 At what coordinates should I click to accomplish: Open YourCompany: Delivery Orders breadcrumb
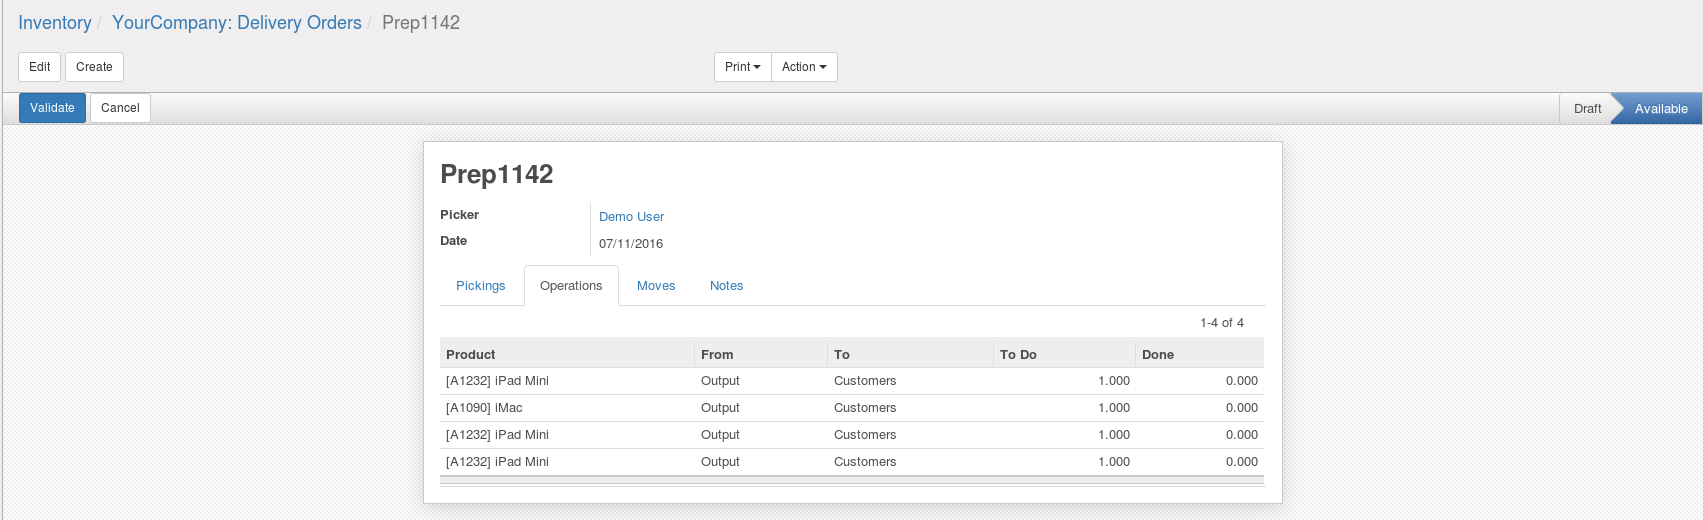click(237, 23)
